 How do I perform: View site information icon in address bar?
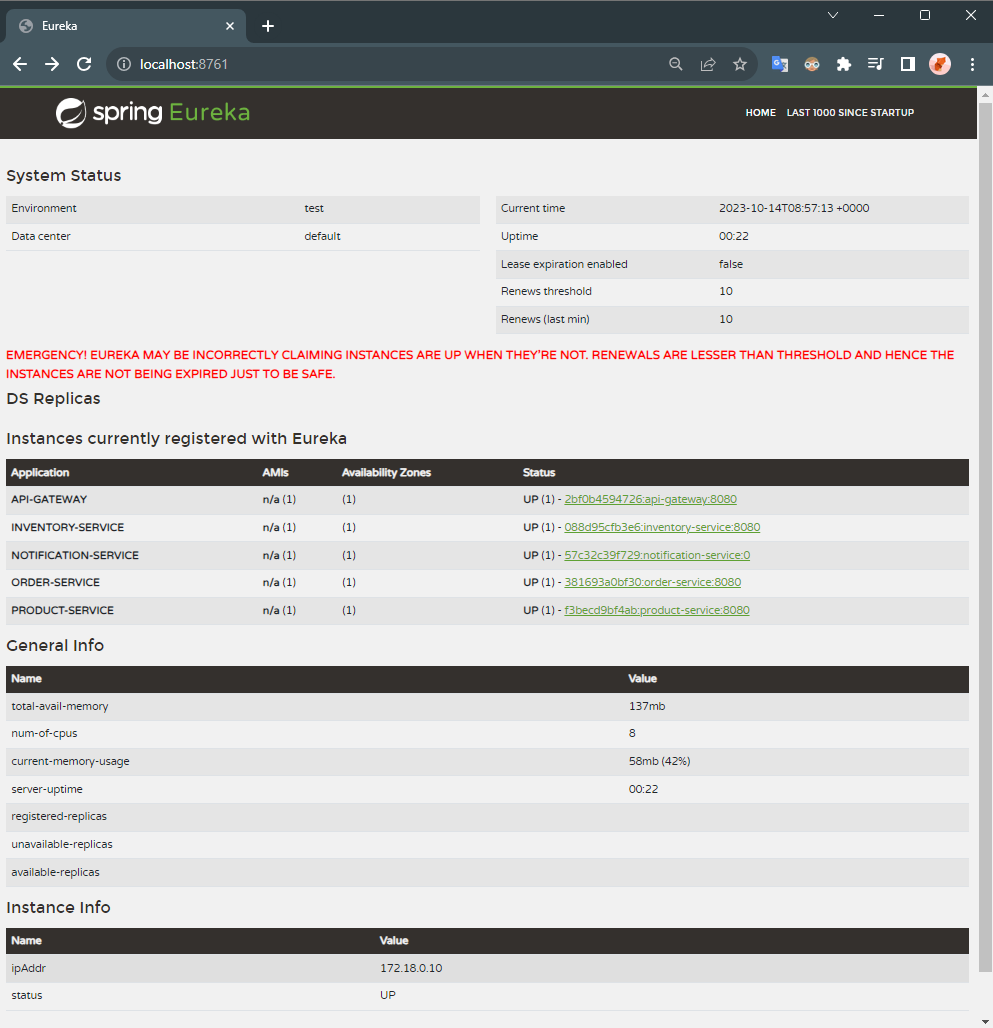(x=124, y=64)
